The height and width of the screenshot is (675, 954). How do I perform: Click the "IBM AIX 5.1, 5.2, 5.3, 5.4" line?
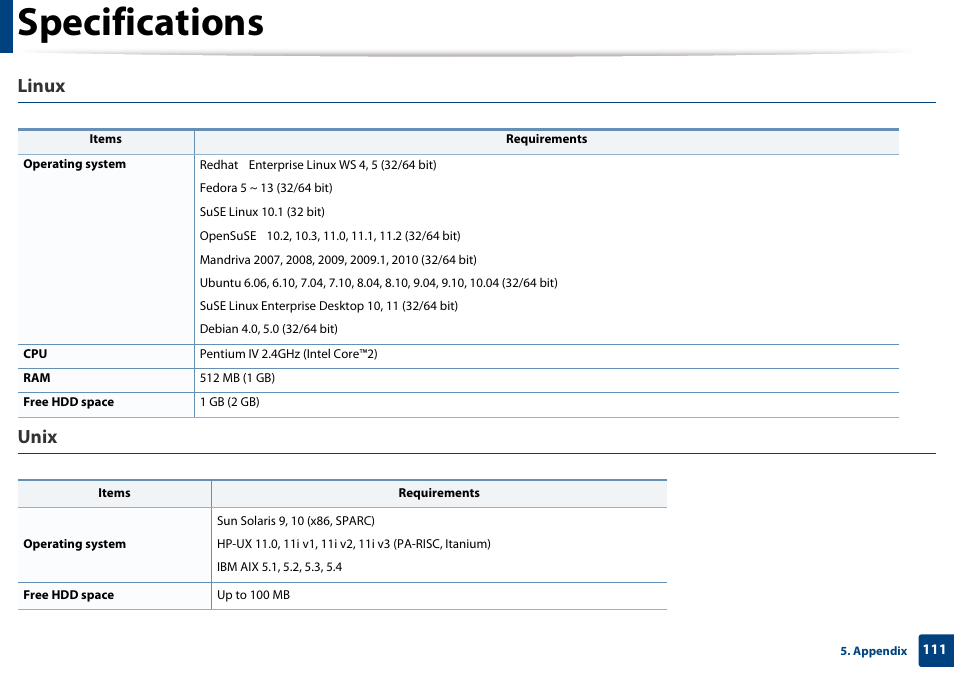click(282, 566)
